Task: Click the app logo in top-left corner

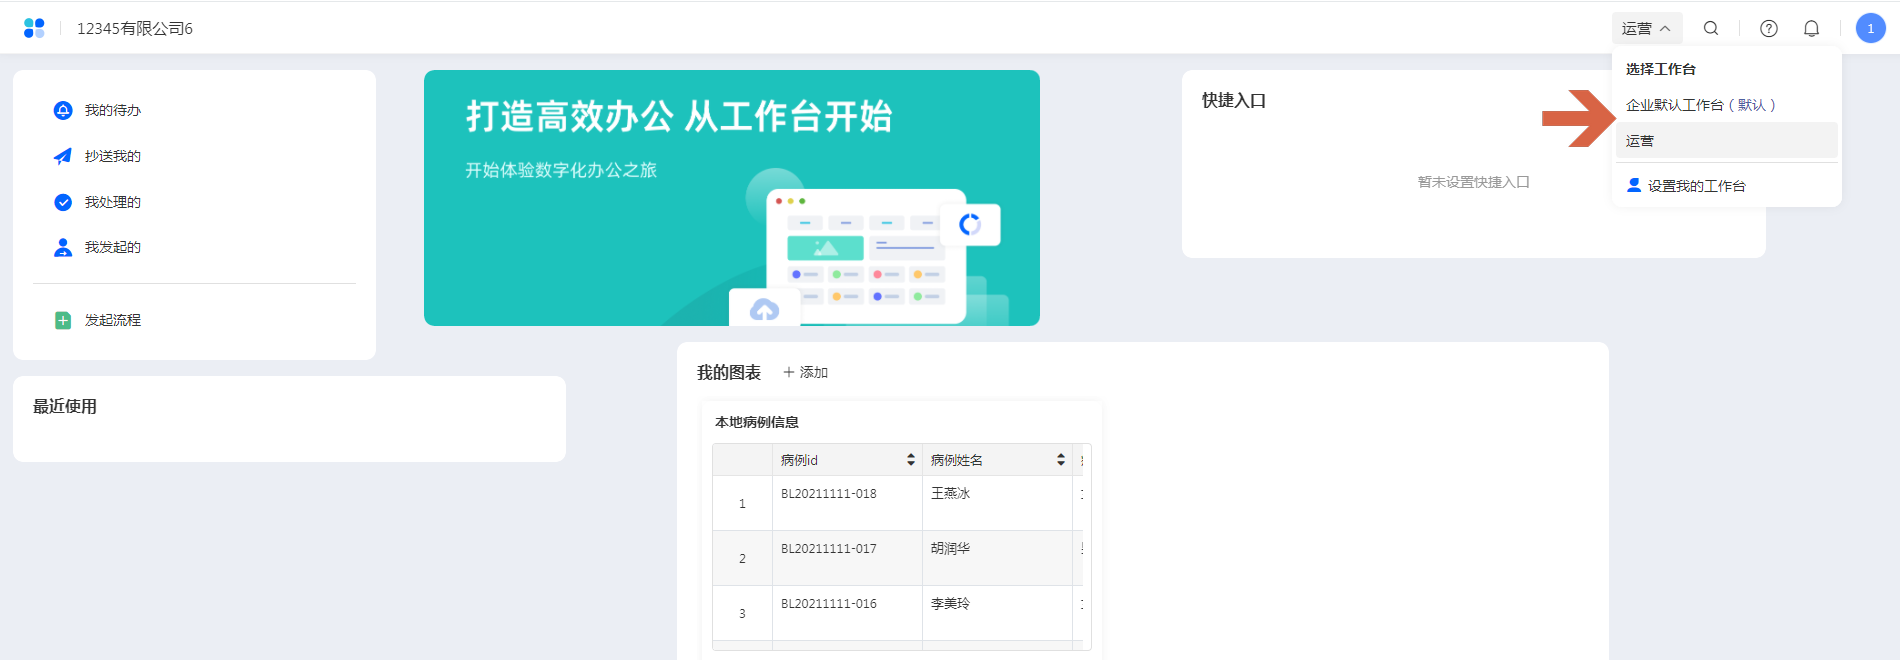Action: point(34,28)
